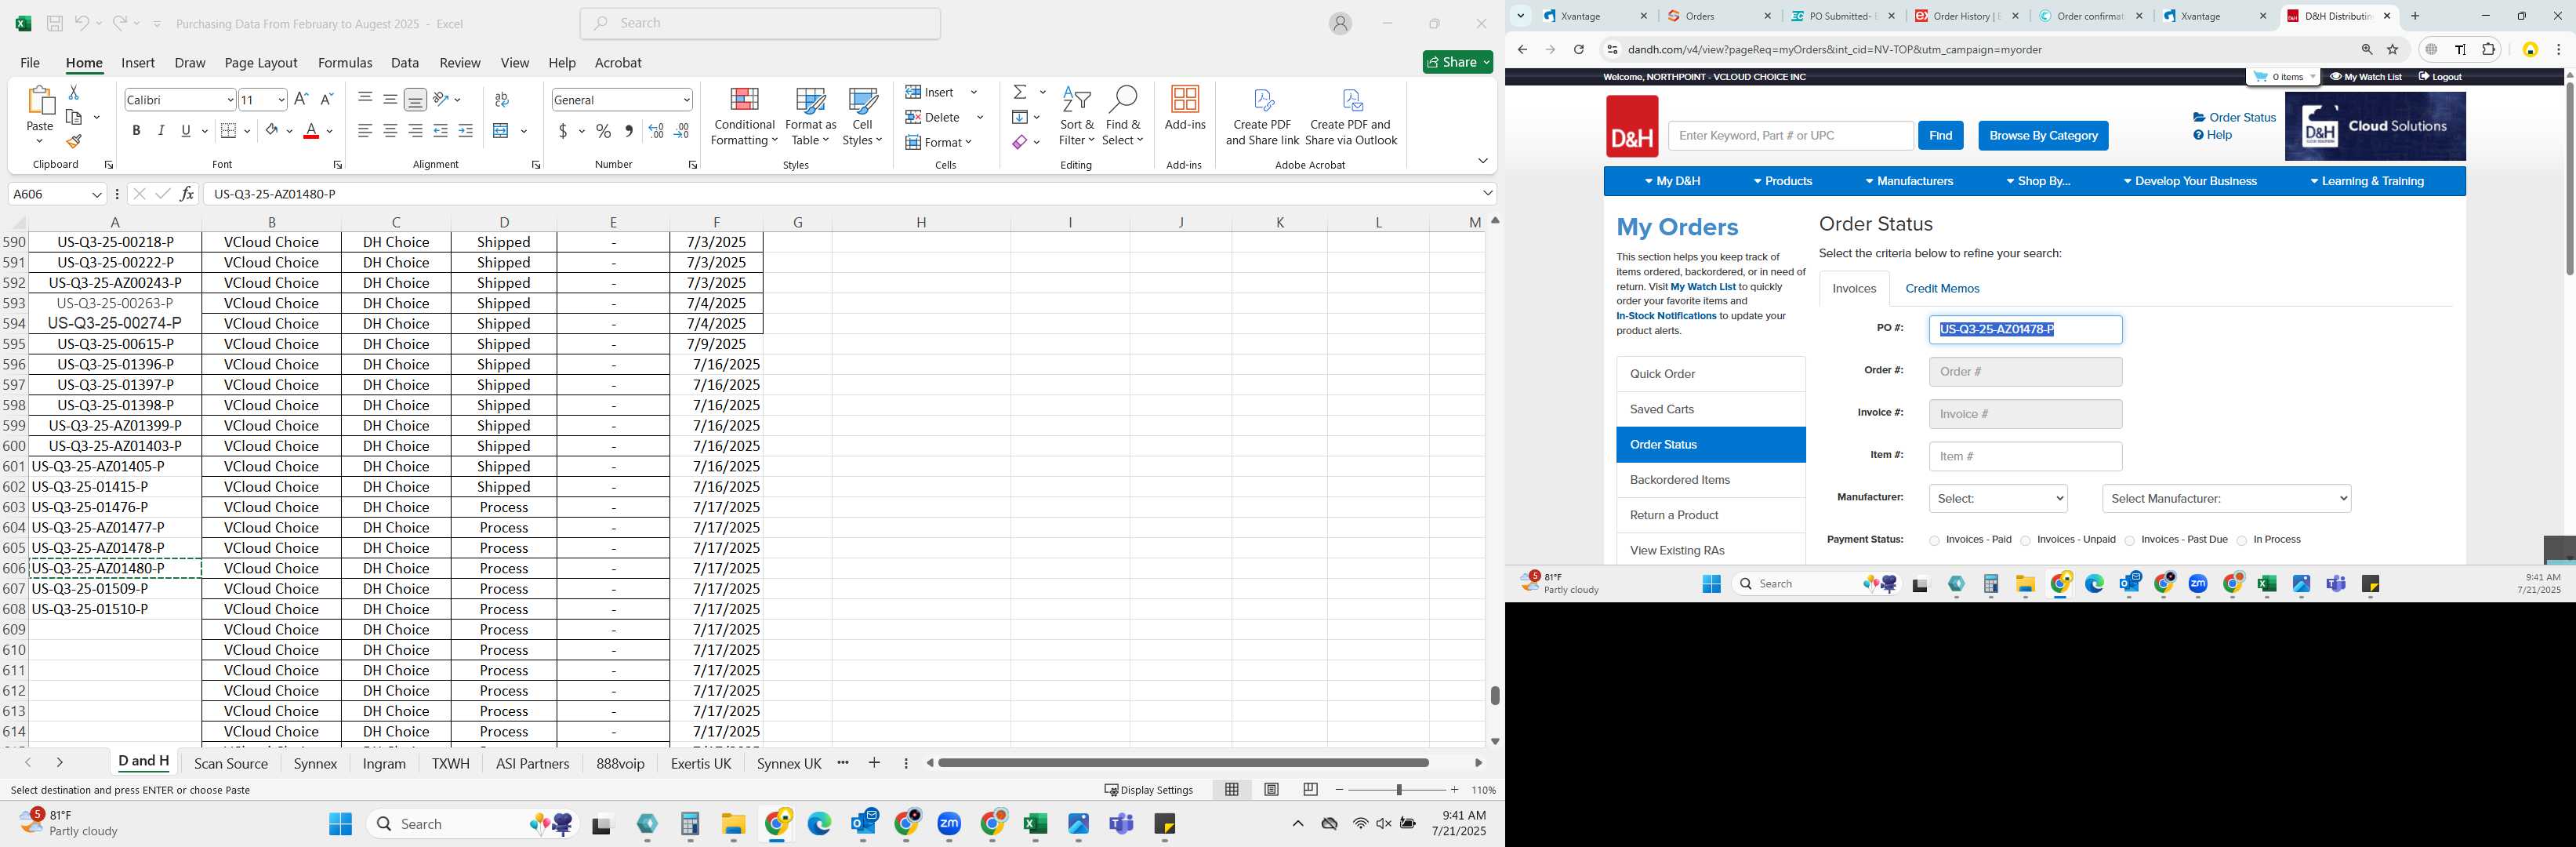Expand the Products menu on D&H
The height and width of the screenshot is (847, 2576).
coord(1783,181)
